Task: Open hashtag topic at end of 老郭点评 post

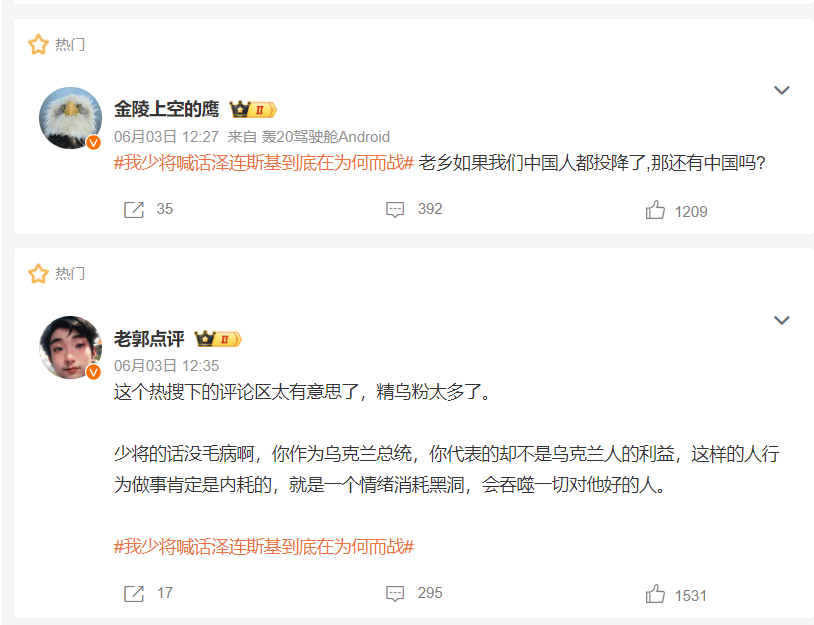Action: 264,547
